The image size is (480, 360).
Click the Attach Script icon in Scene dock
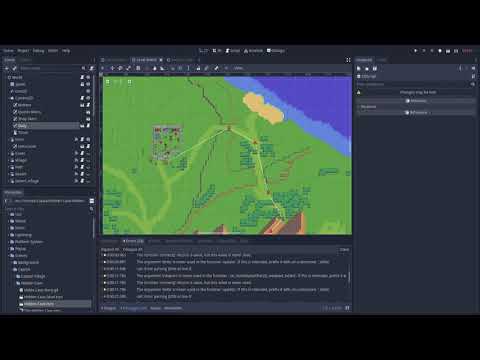pos(92,68)
